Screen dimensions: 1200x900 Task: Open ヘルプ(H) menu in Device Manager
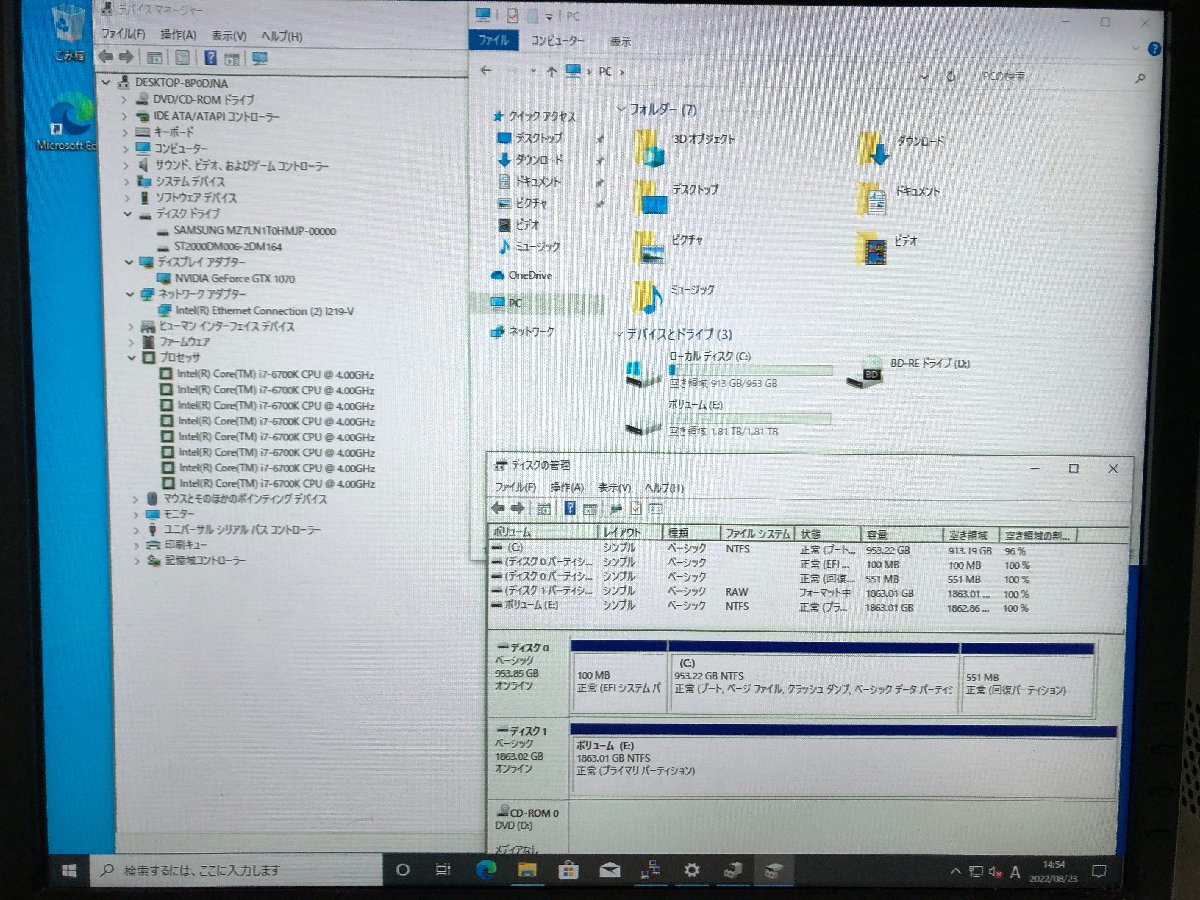point(281,36)
